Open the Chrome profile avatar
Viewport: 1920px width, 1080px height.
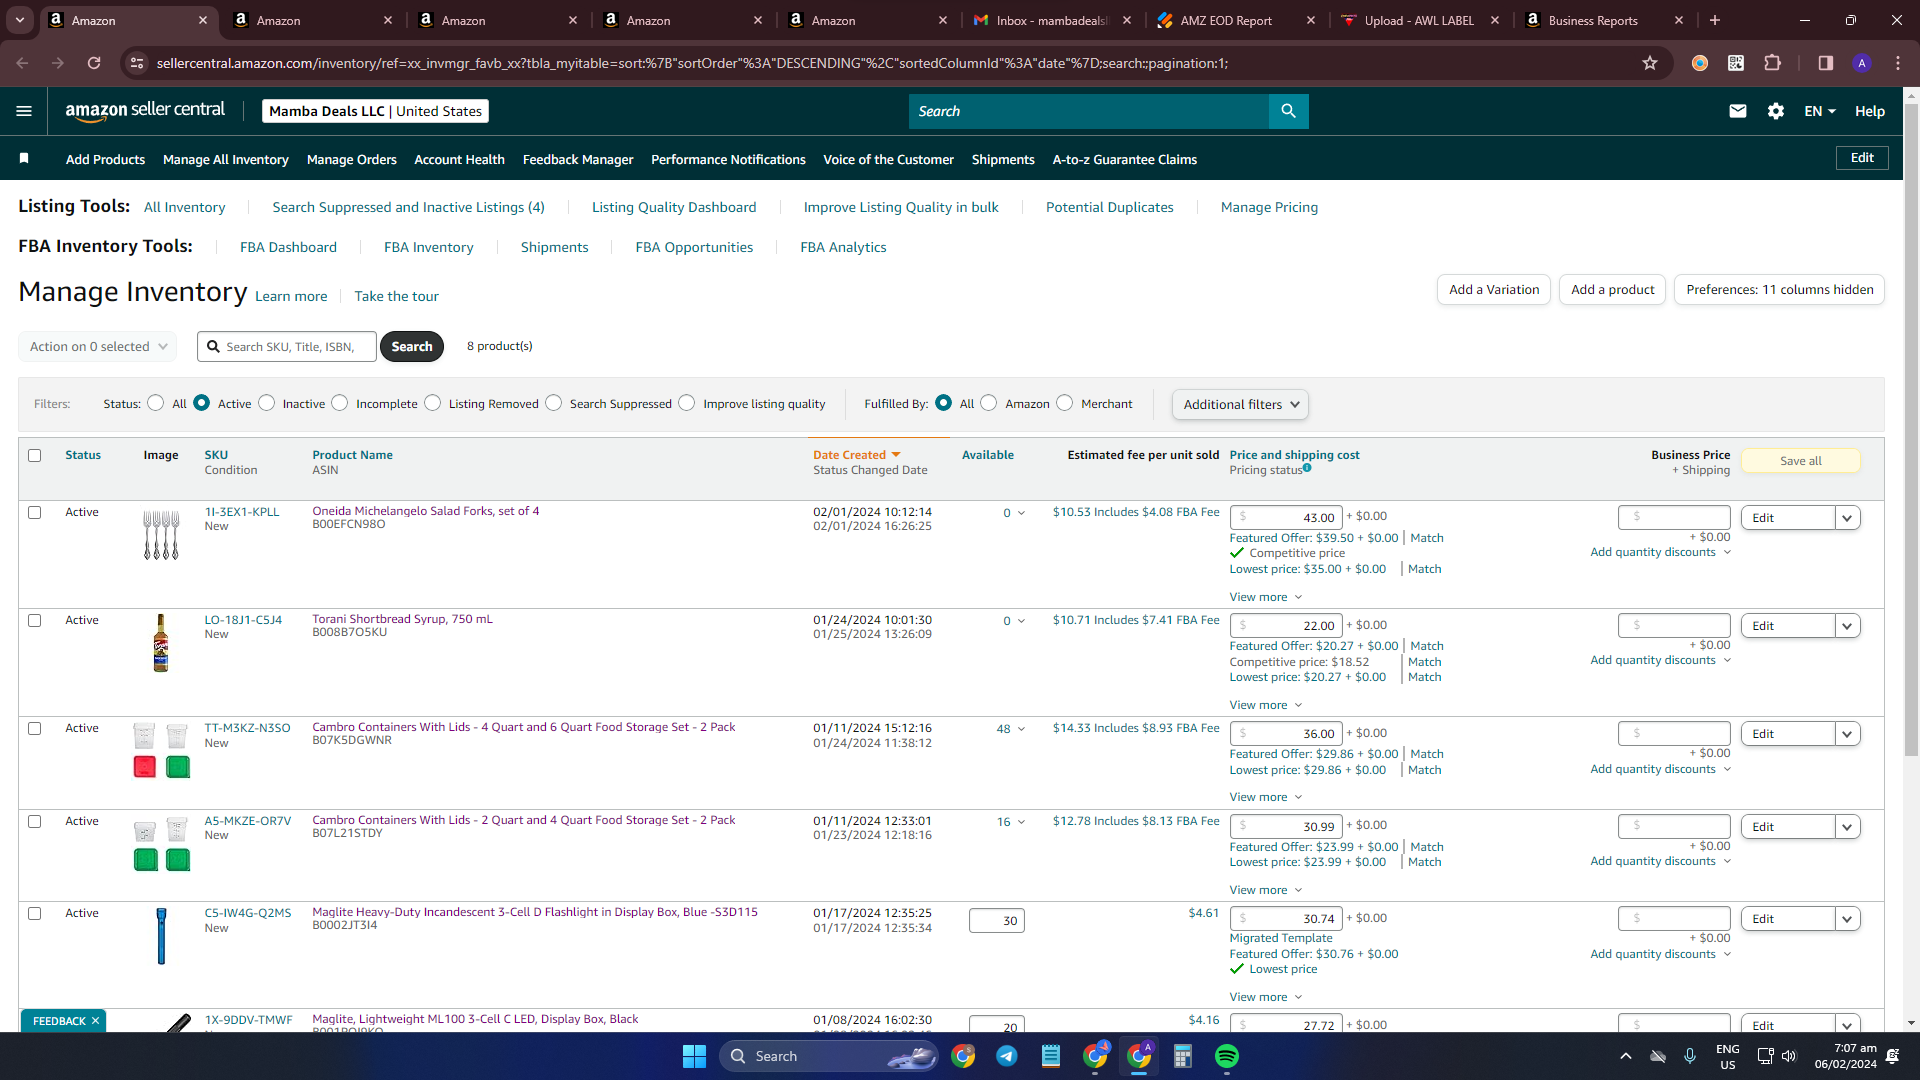tap(1862, 63)
